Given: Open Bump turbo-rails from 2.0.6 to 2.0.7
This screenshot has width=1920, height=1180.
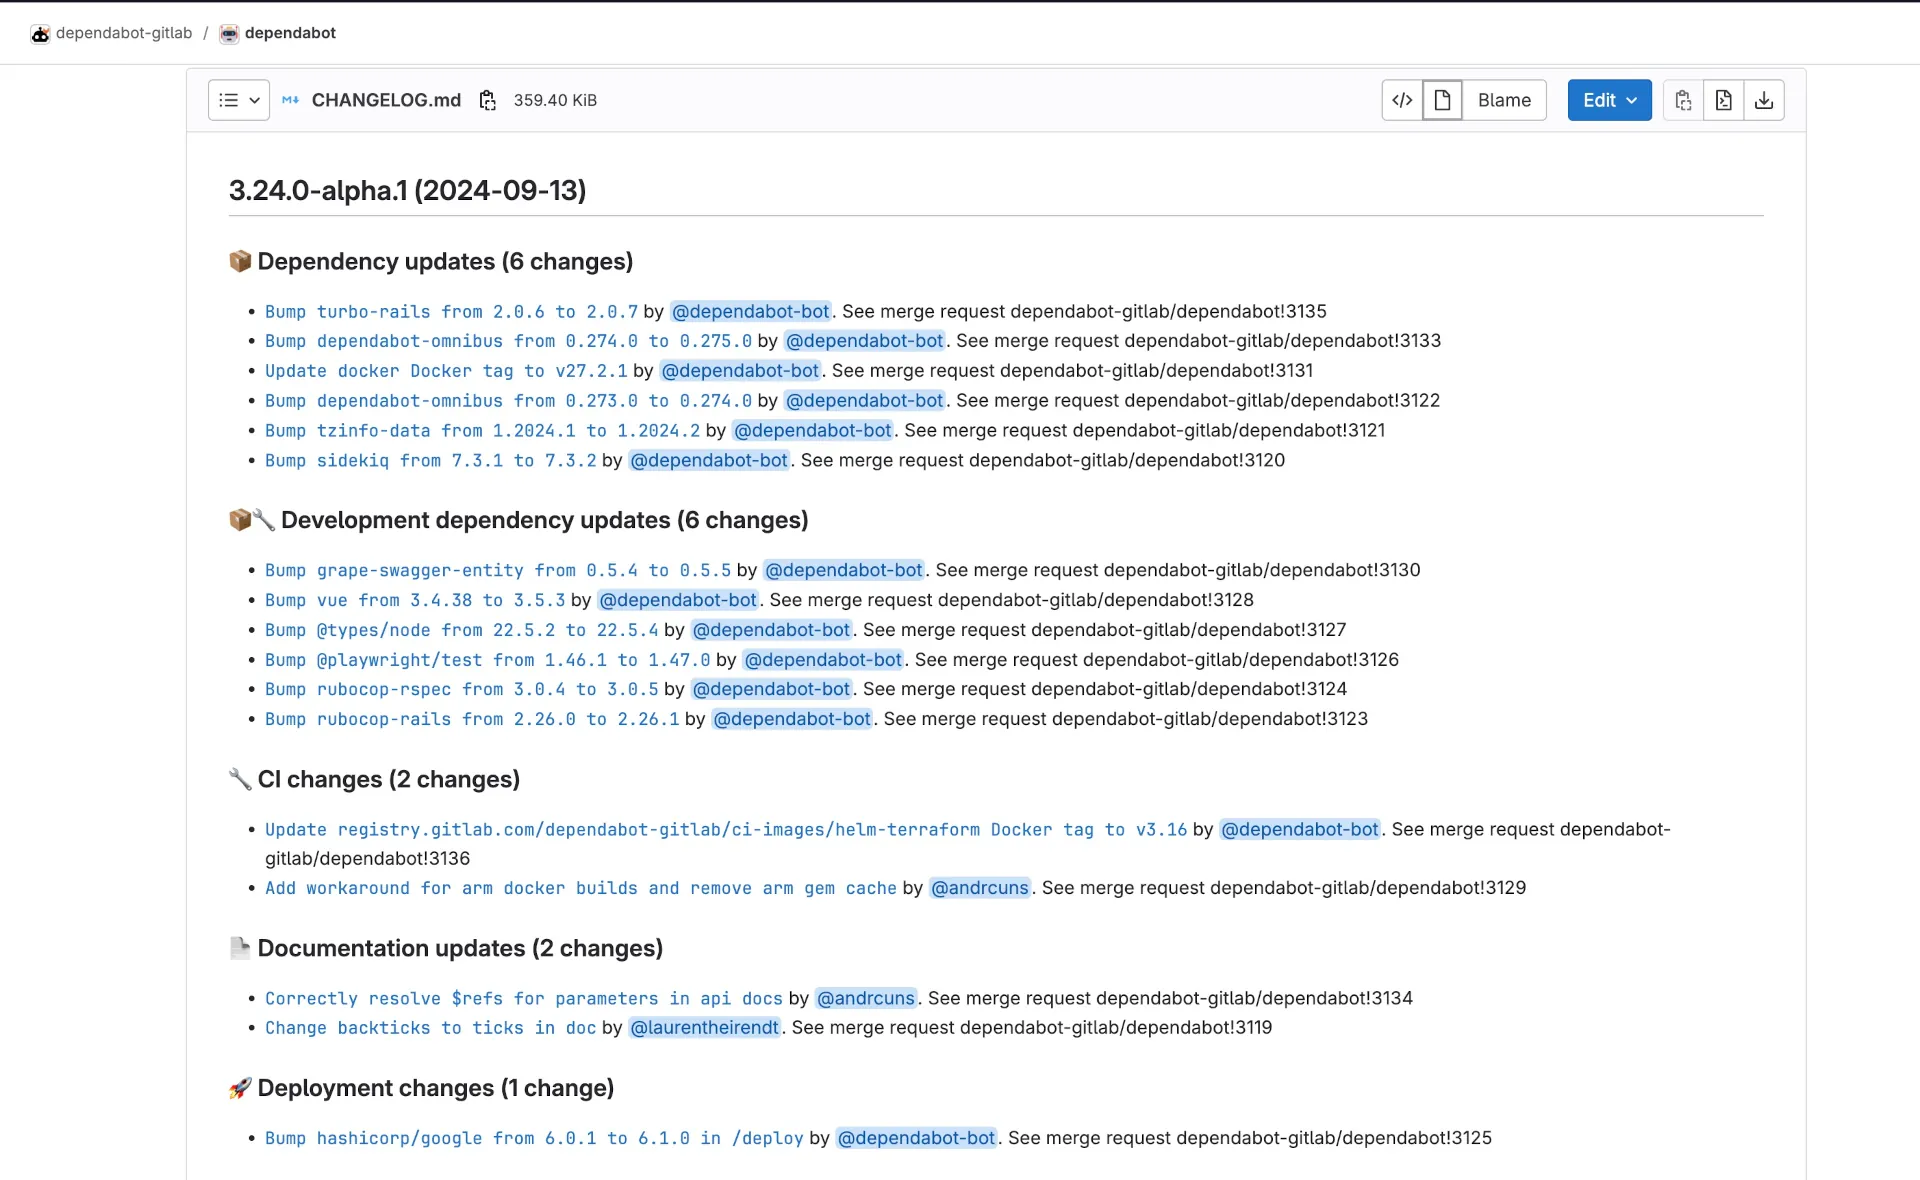Looking at the screenshot, I should coord(451,312).
